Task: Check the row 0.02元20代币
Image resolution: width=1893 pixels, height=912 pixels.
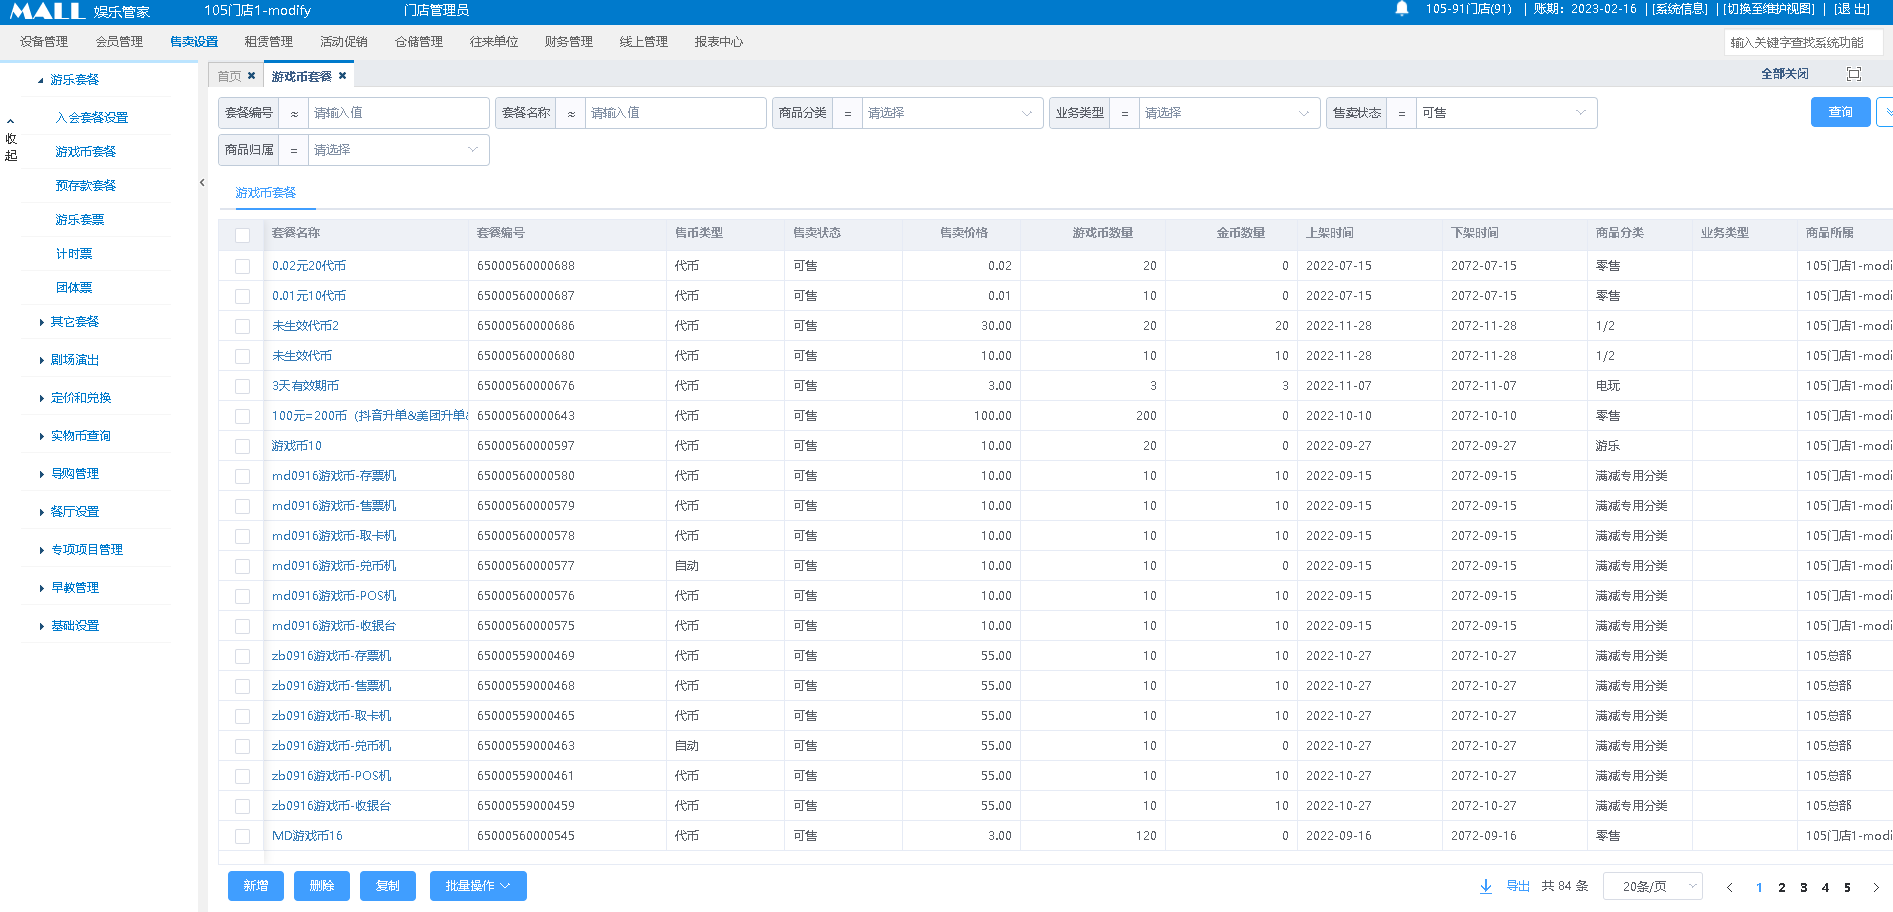Action: pyautogui.click(x=242, y=266)
